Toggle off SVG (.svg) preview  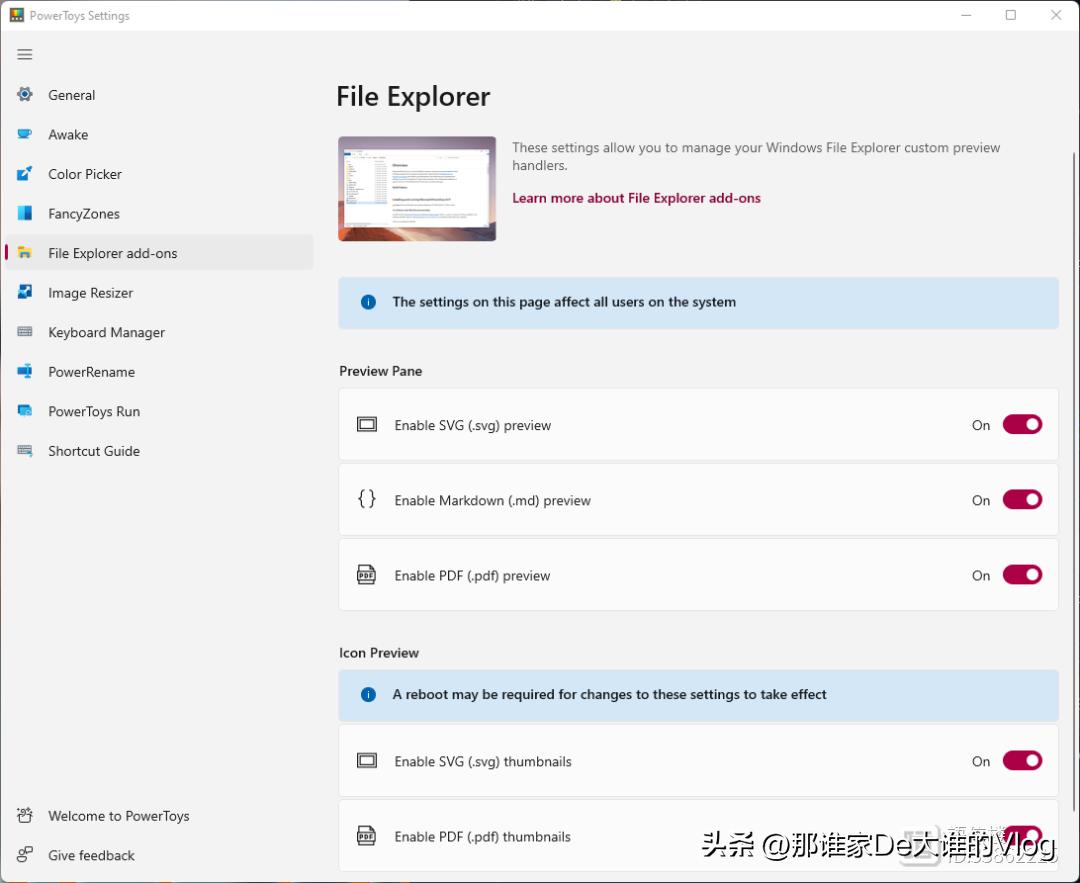tap(1021, 424)
